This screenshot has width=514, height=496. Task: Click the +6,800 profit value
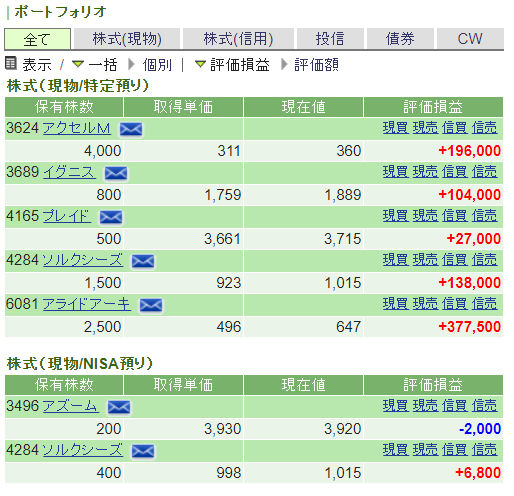[478, 473]
